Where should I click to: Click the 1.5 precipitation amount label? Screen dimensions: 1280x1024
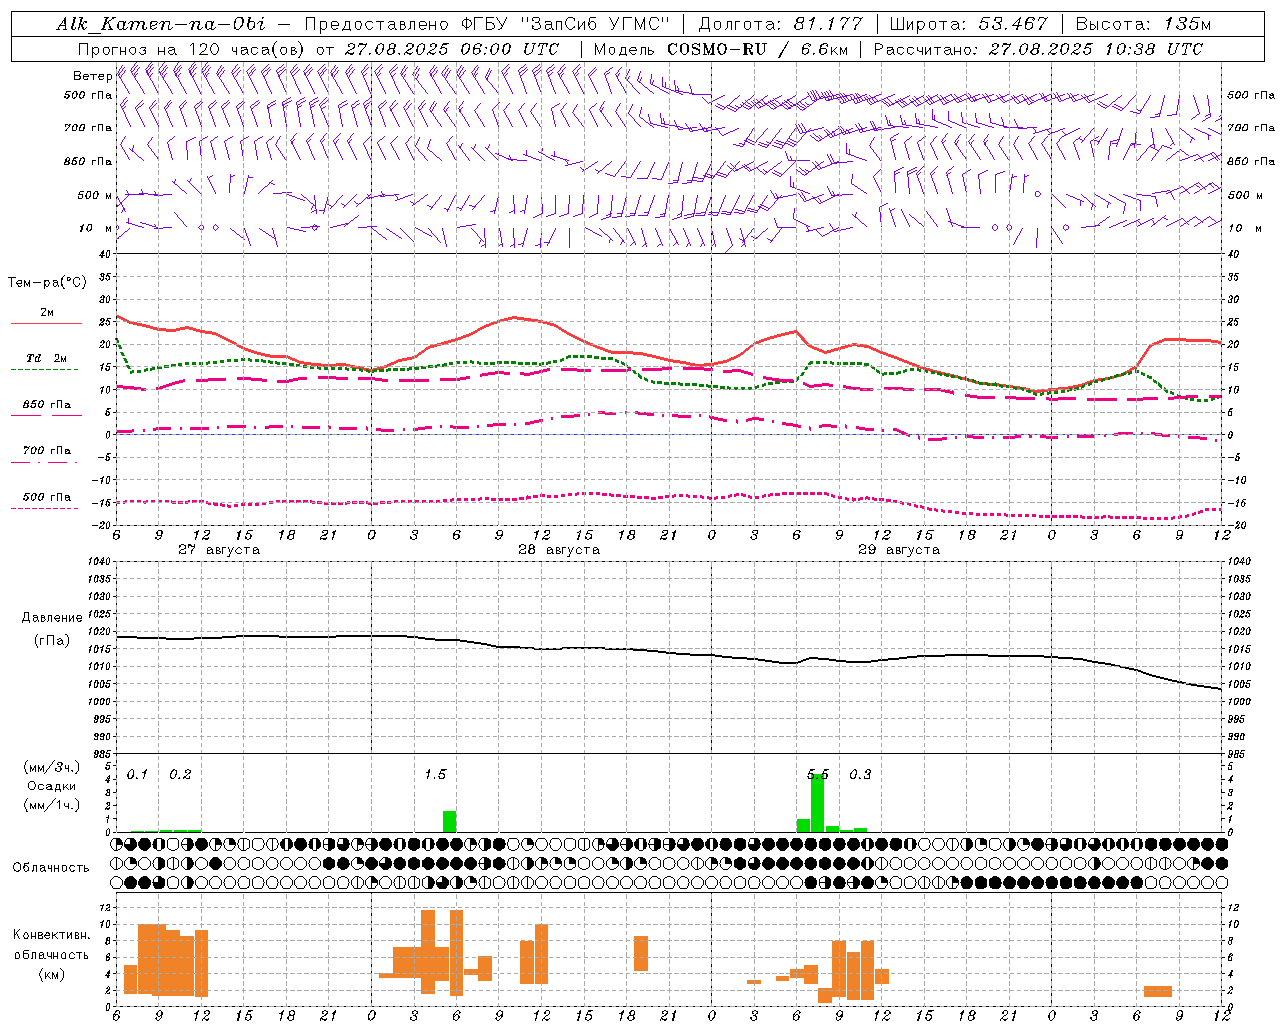point(435,775)
